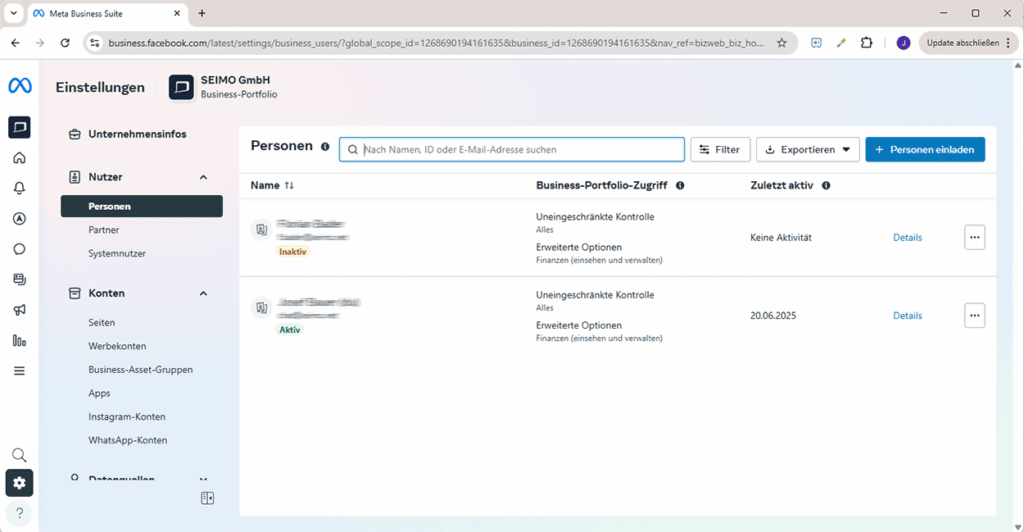The image size is (1024, 532).
Task: Open Apps under Konten
Action: click(99, 393)
